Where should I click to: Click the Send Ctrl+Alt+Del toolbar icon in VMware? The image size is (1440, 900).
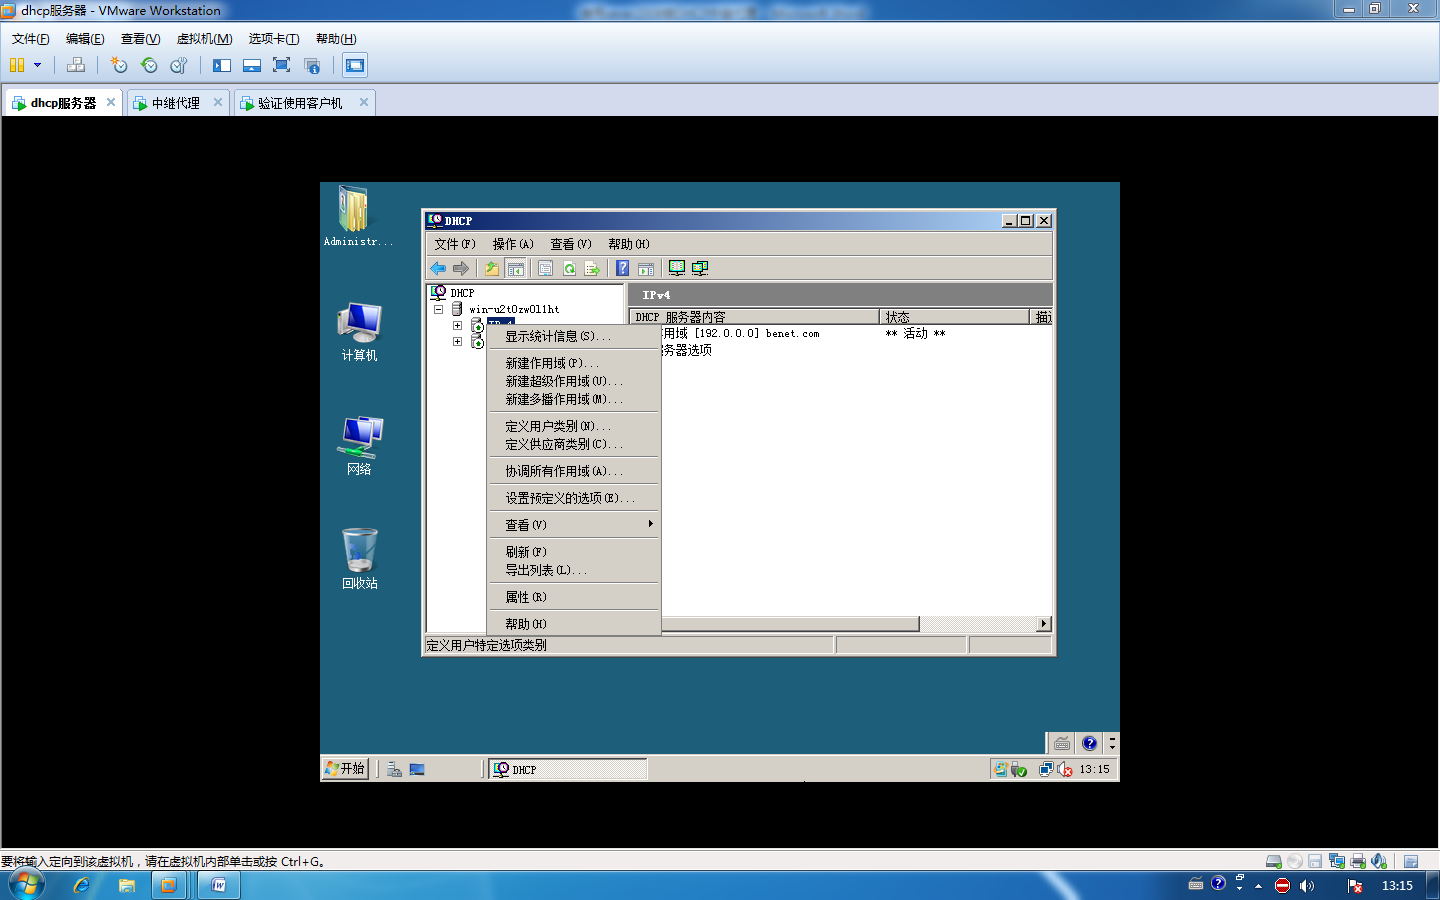pos(76,65)
